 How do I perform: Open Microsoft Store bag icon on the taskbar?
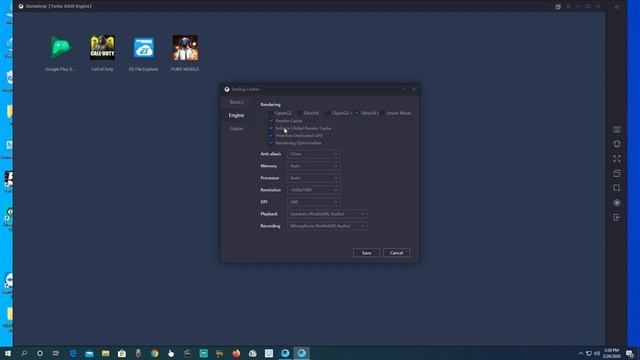122,353
